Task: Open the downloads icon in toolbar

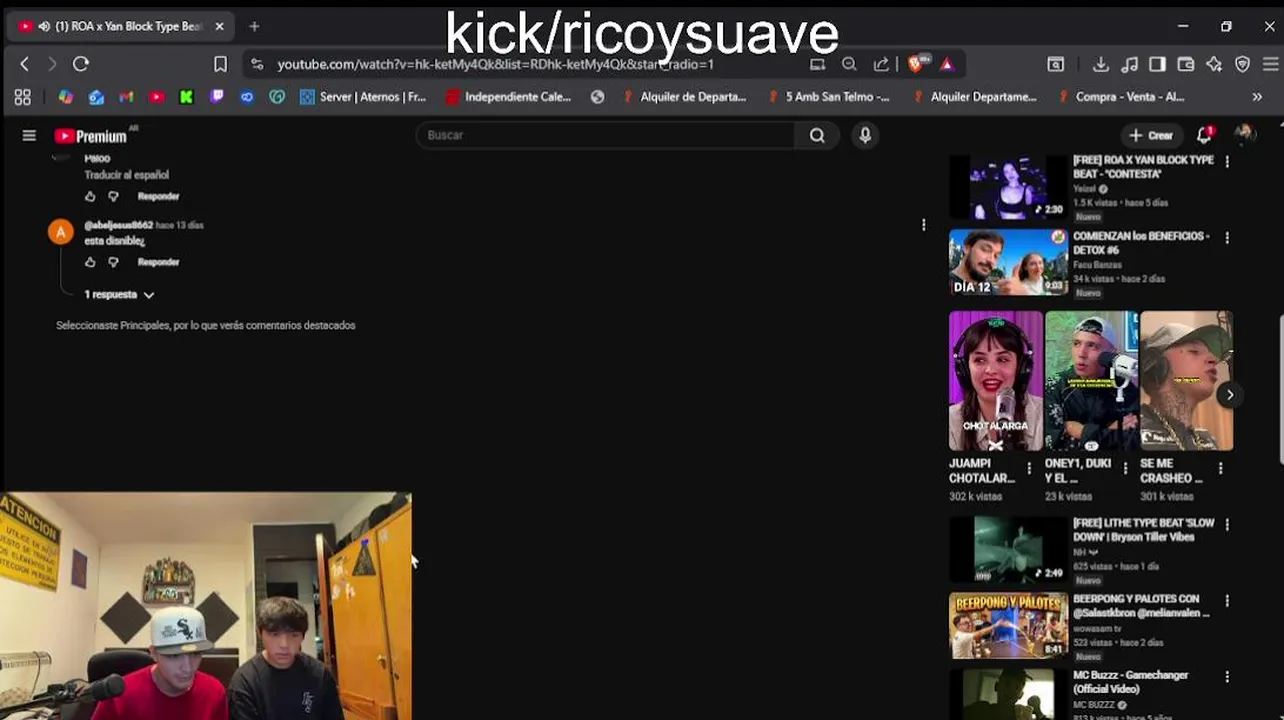Action: (1101, 64)
